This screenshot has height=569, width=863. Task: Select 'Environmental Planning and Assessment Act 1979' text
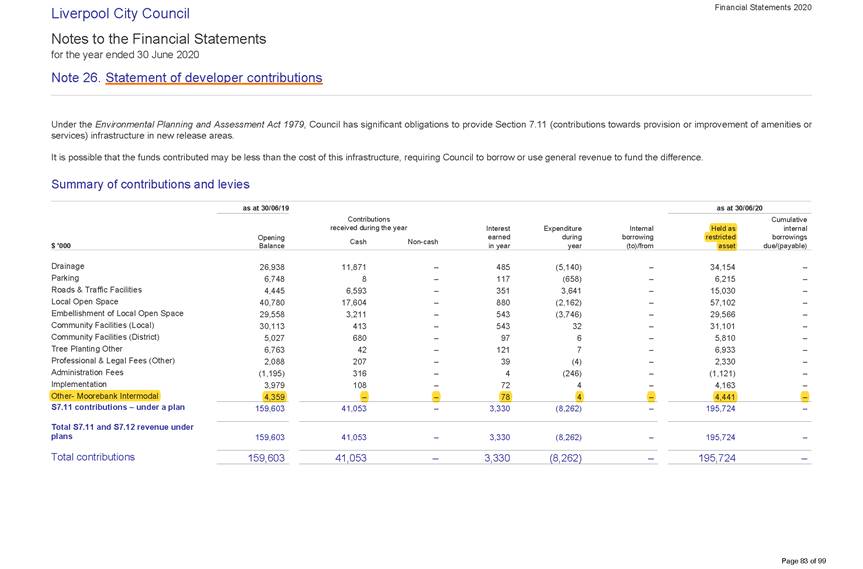(x=200, y=125)
